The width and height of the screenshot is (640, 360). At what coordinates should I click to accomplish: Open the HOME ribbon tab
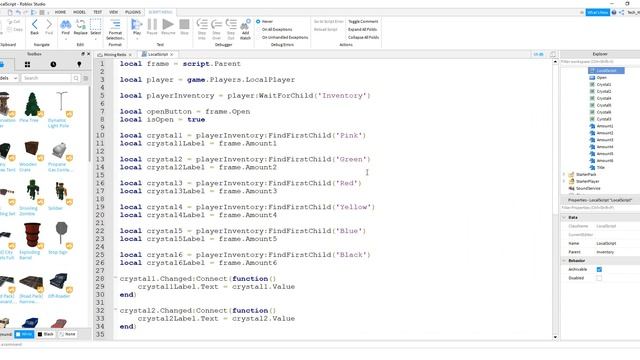(60, 12)
